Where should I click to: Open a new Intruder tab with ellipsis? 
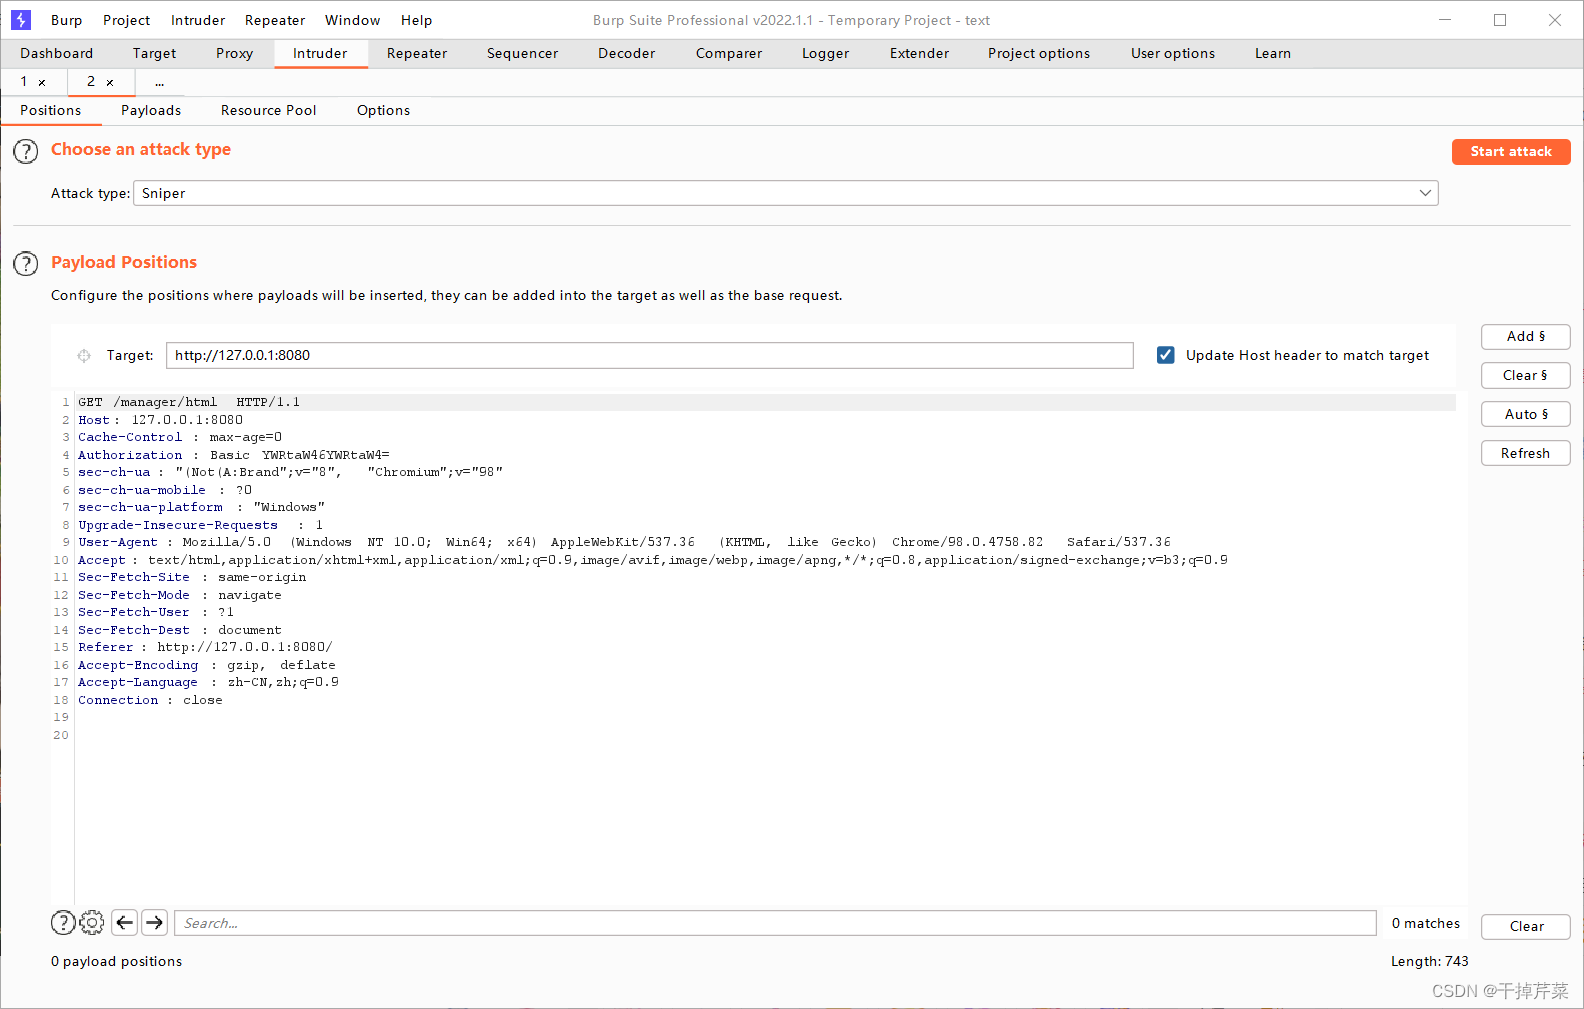pos(159,82)
